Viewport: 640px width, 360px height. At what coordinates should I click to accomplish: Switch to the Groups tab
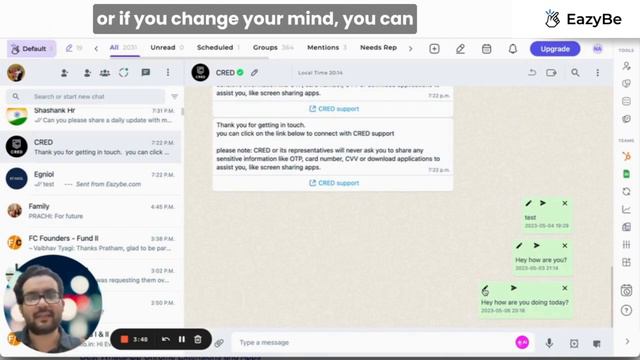273,48
